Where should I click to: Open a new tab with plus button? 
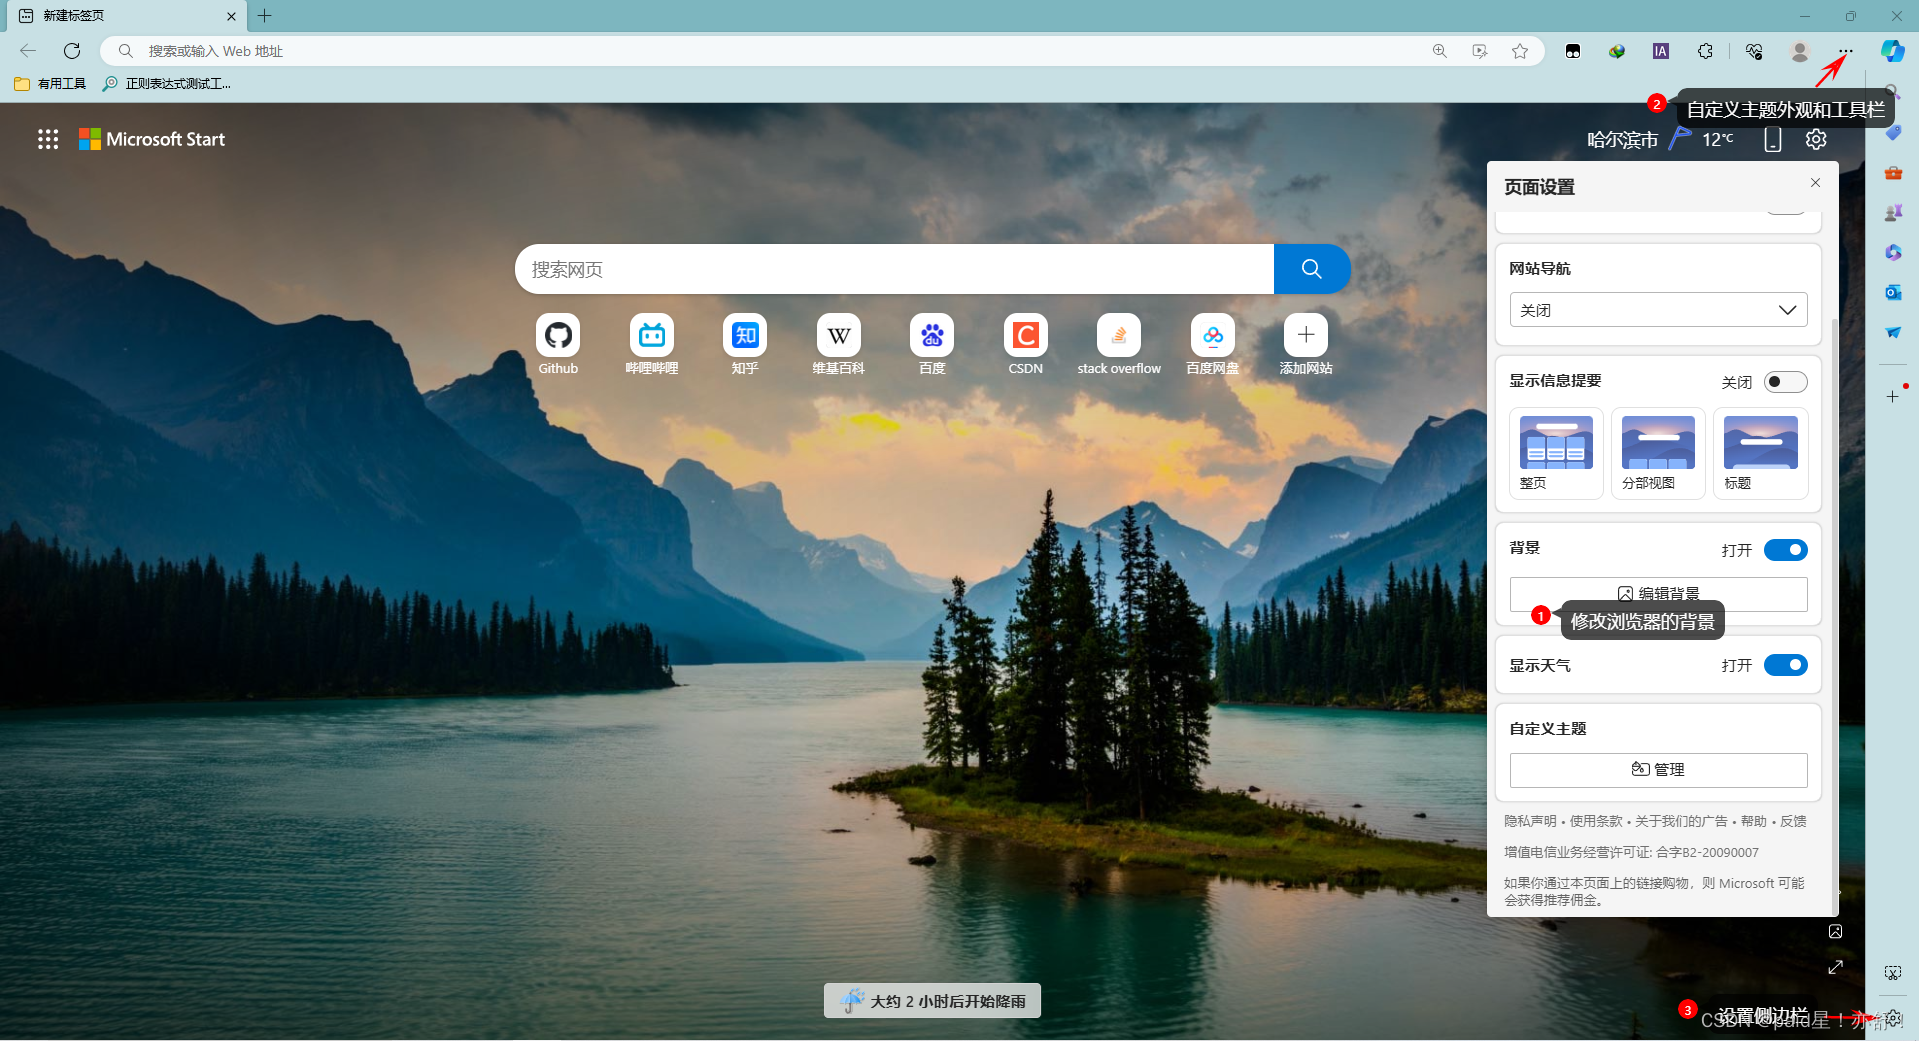point(265,16)
